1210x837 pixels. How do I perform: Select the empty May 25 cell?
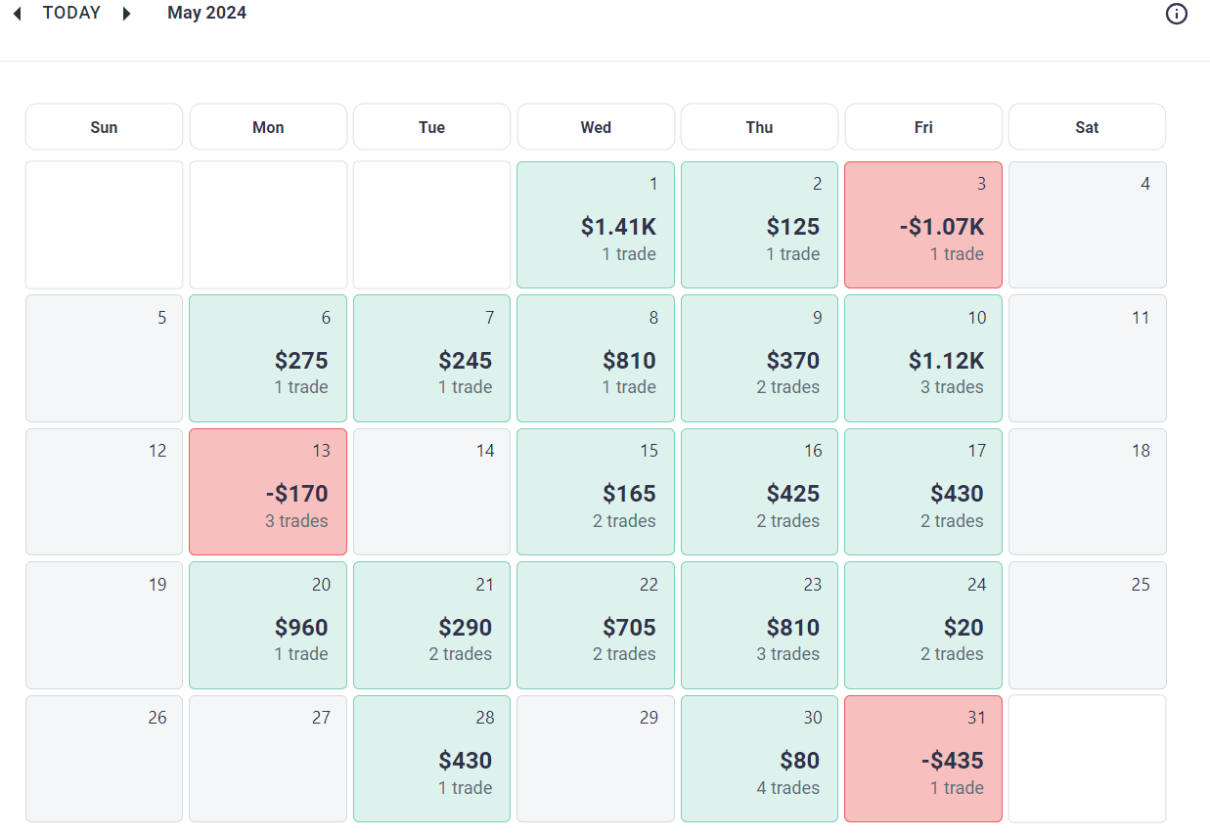pyautogui.click(x=1087, y=625)
